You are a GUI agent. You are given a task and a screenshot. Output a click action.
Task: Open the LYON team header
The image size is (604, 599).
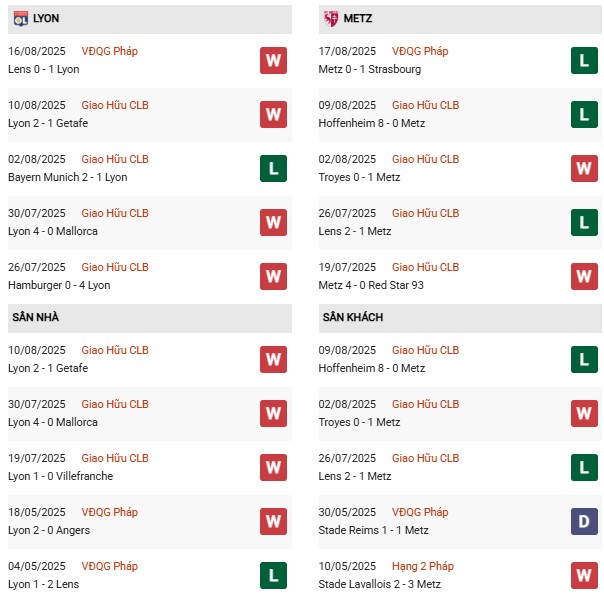45,19
